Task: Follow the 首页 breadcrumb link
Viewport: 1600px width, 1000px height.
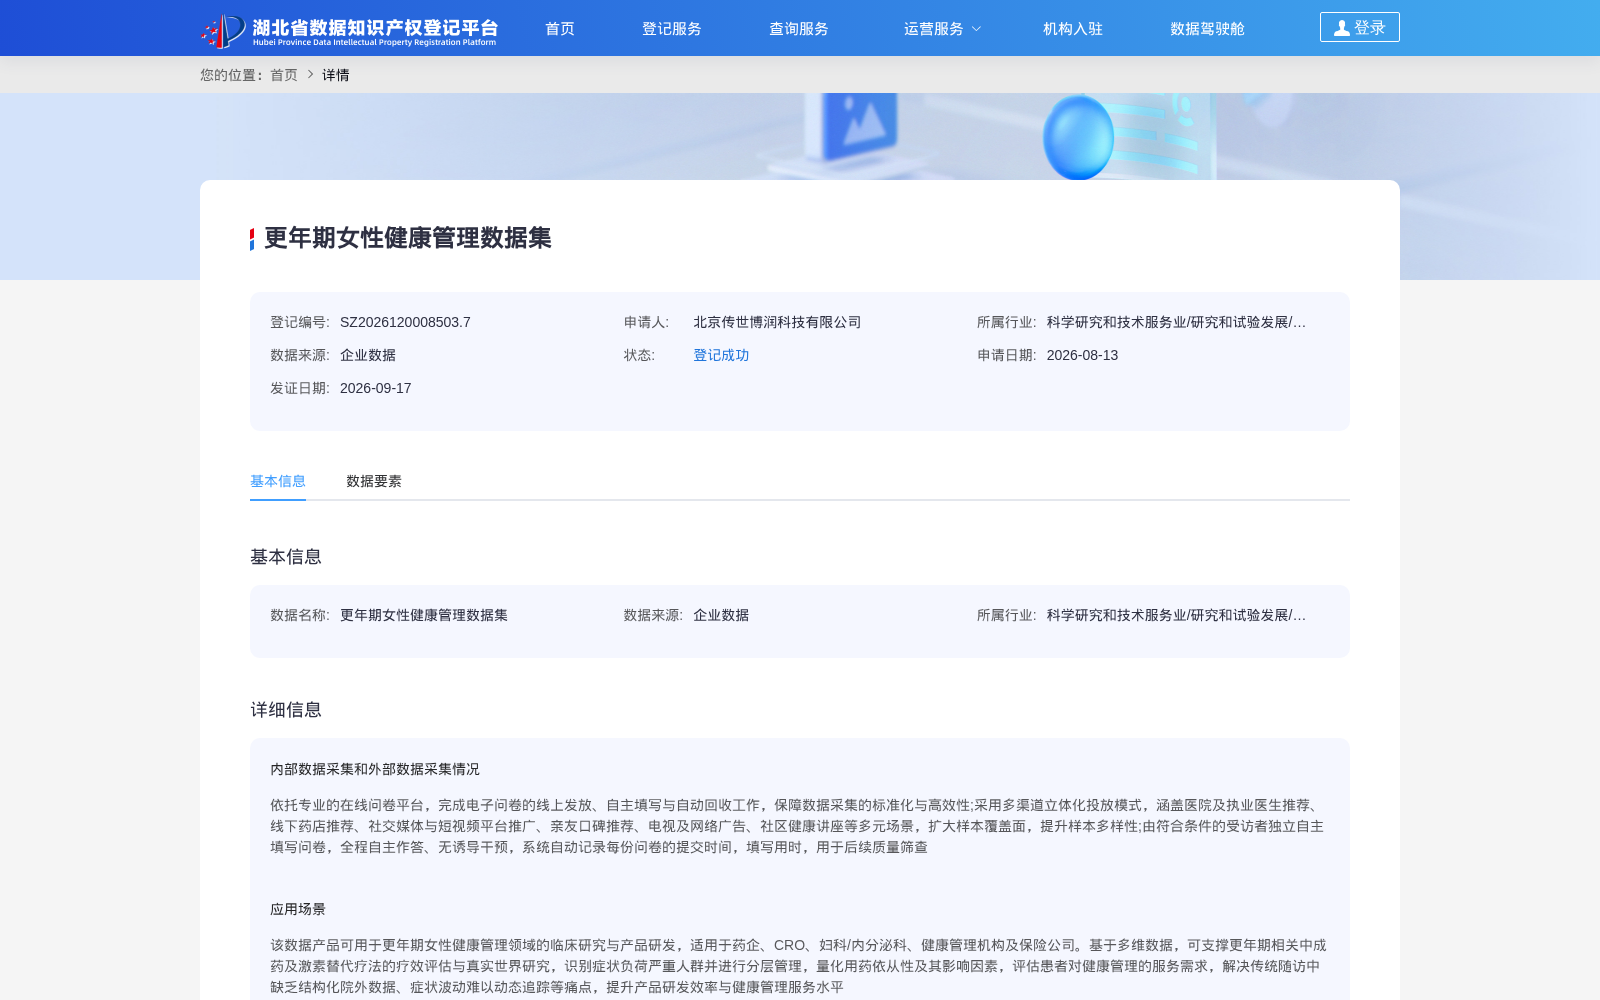Action: tap(284, 75)
